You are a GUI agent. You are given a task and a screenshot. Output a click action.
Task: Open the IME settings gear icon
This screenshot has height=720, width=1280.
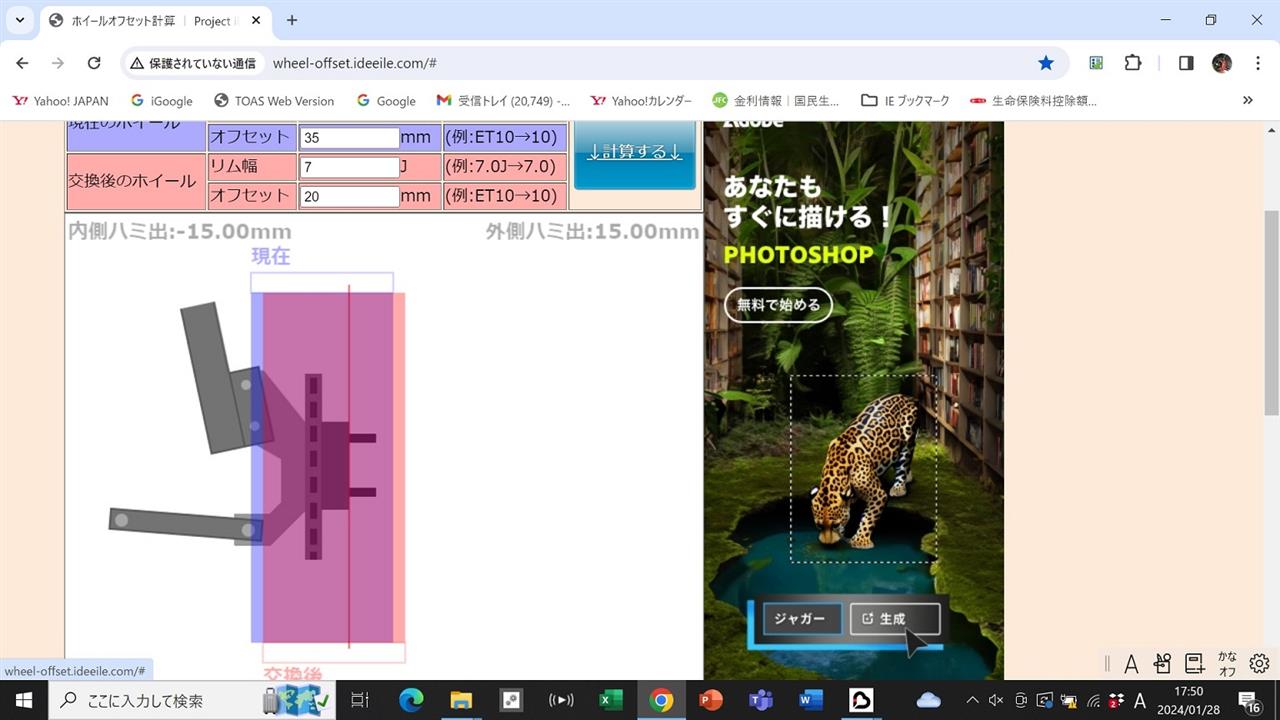(x=1260, y=663)
